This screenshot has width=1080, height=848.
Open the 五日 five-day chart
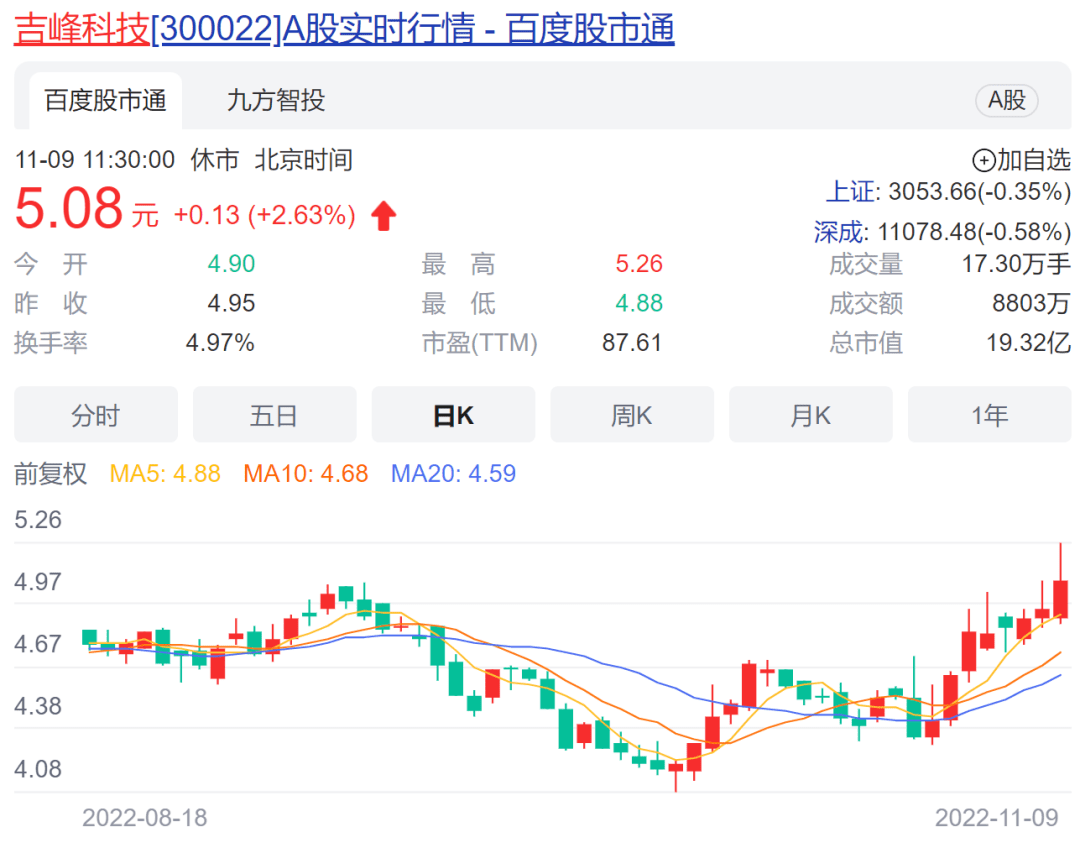pyautogui.click(x=274, y=415)
